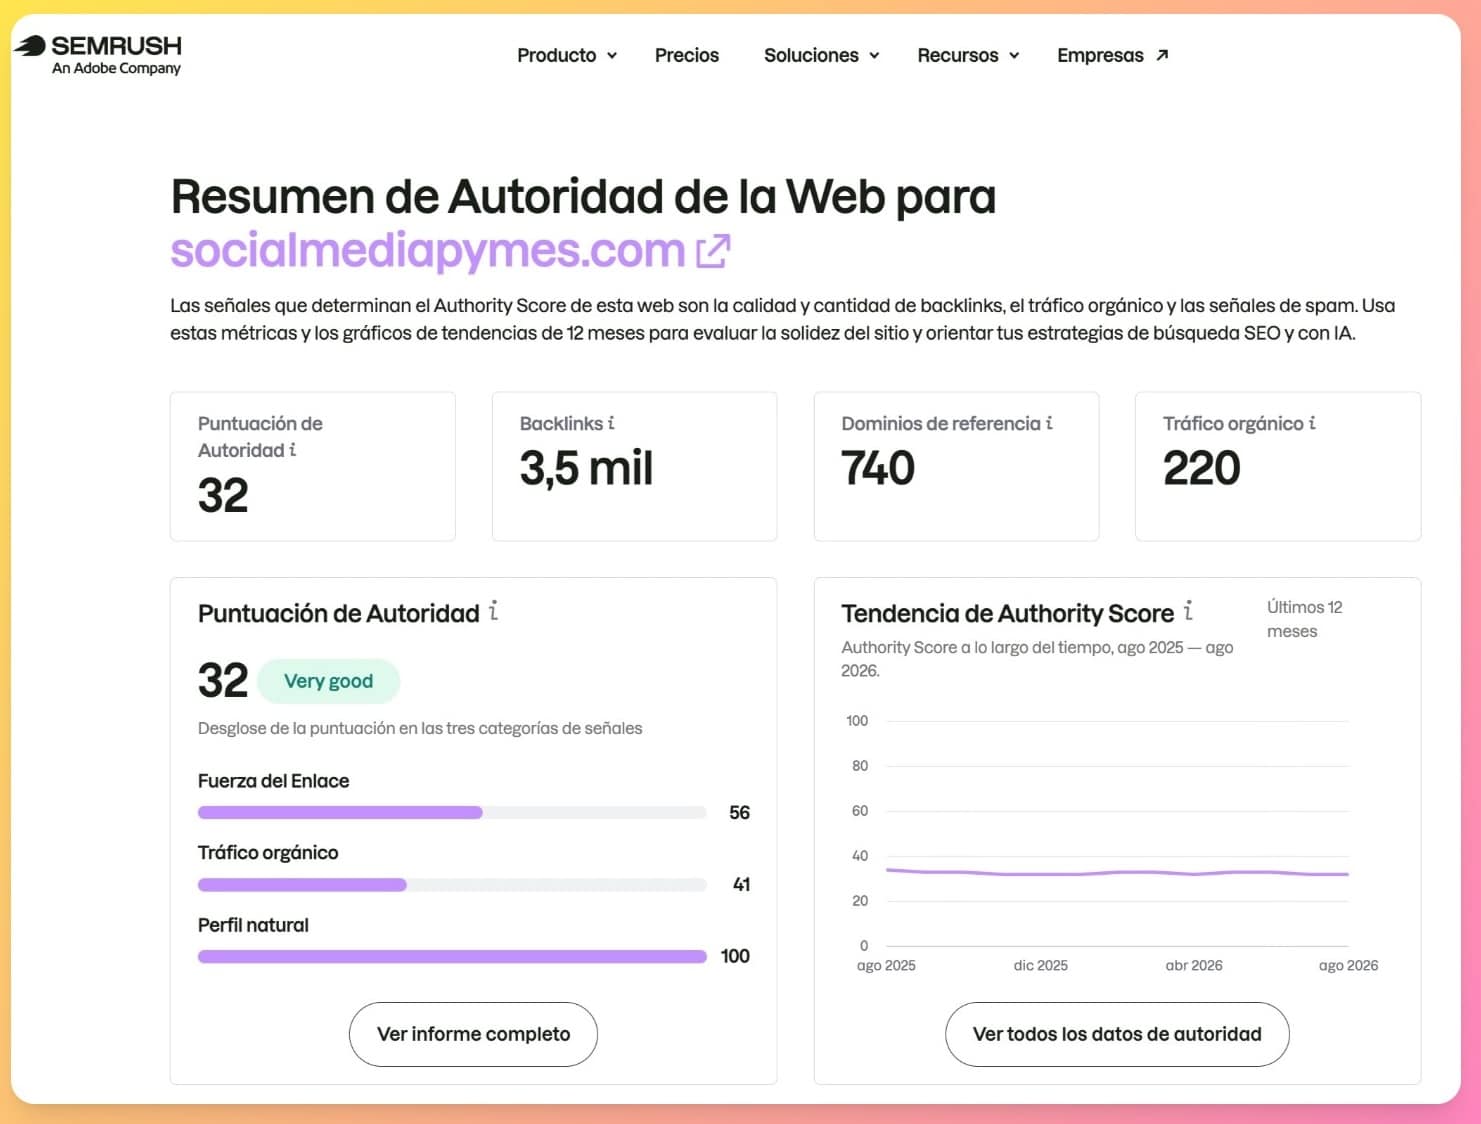Click the Fuerza del Enlace score 56
Screen dimensions: 1481x1124
coord(739,813)
